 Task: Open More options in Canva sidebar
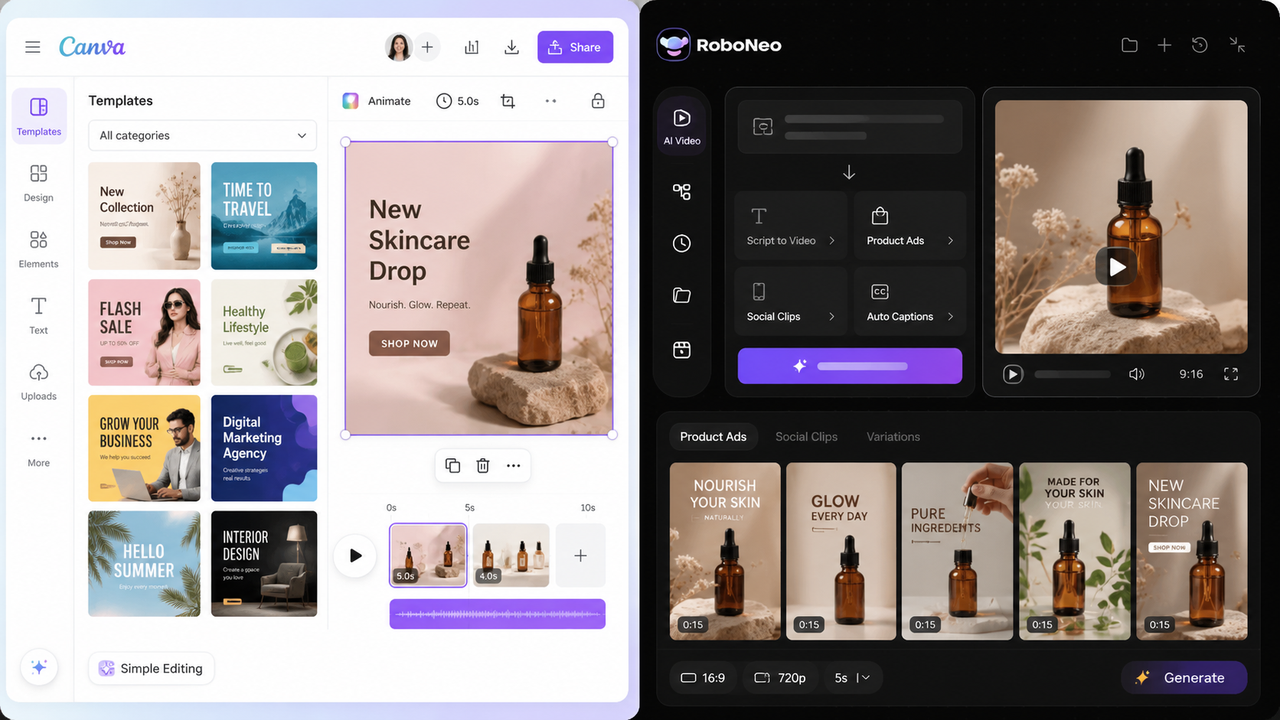click(x=39, y=448)
